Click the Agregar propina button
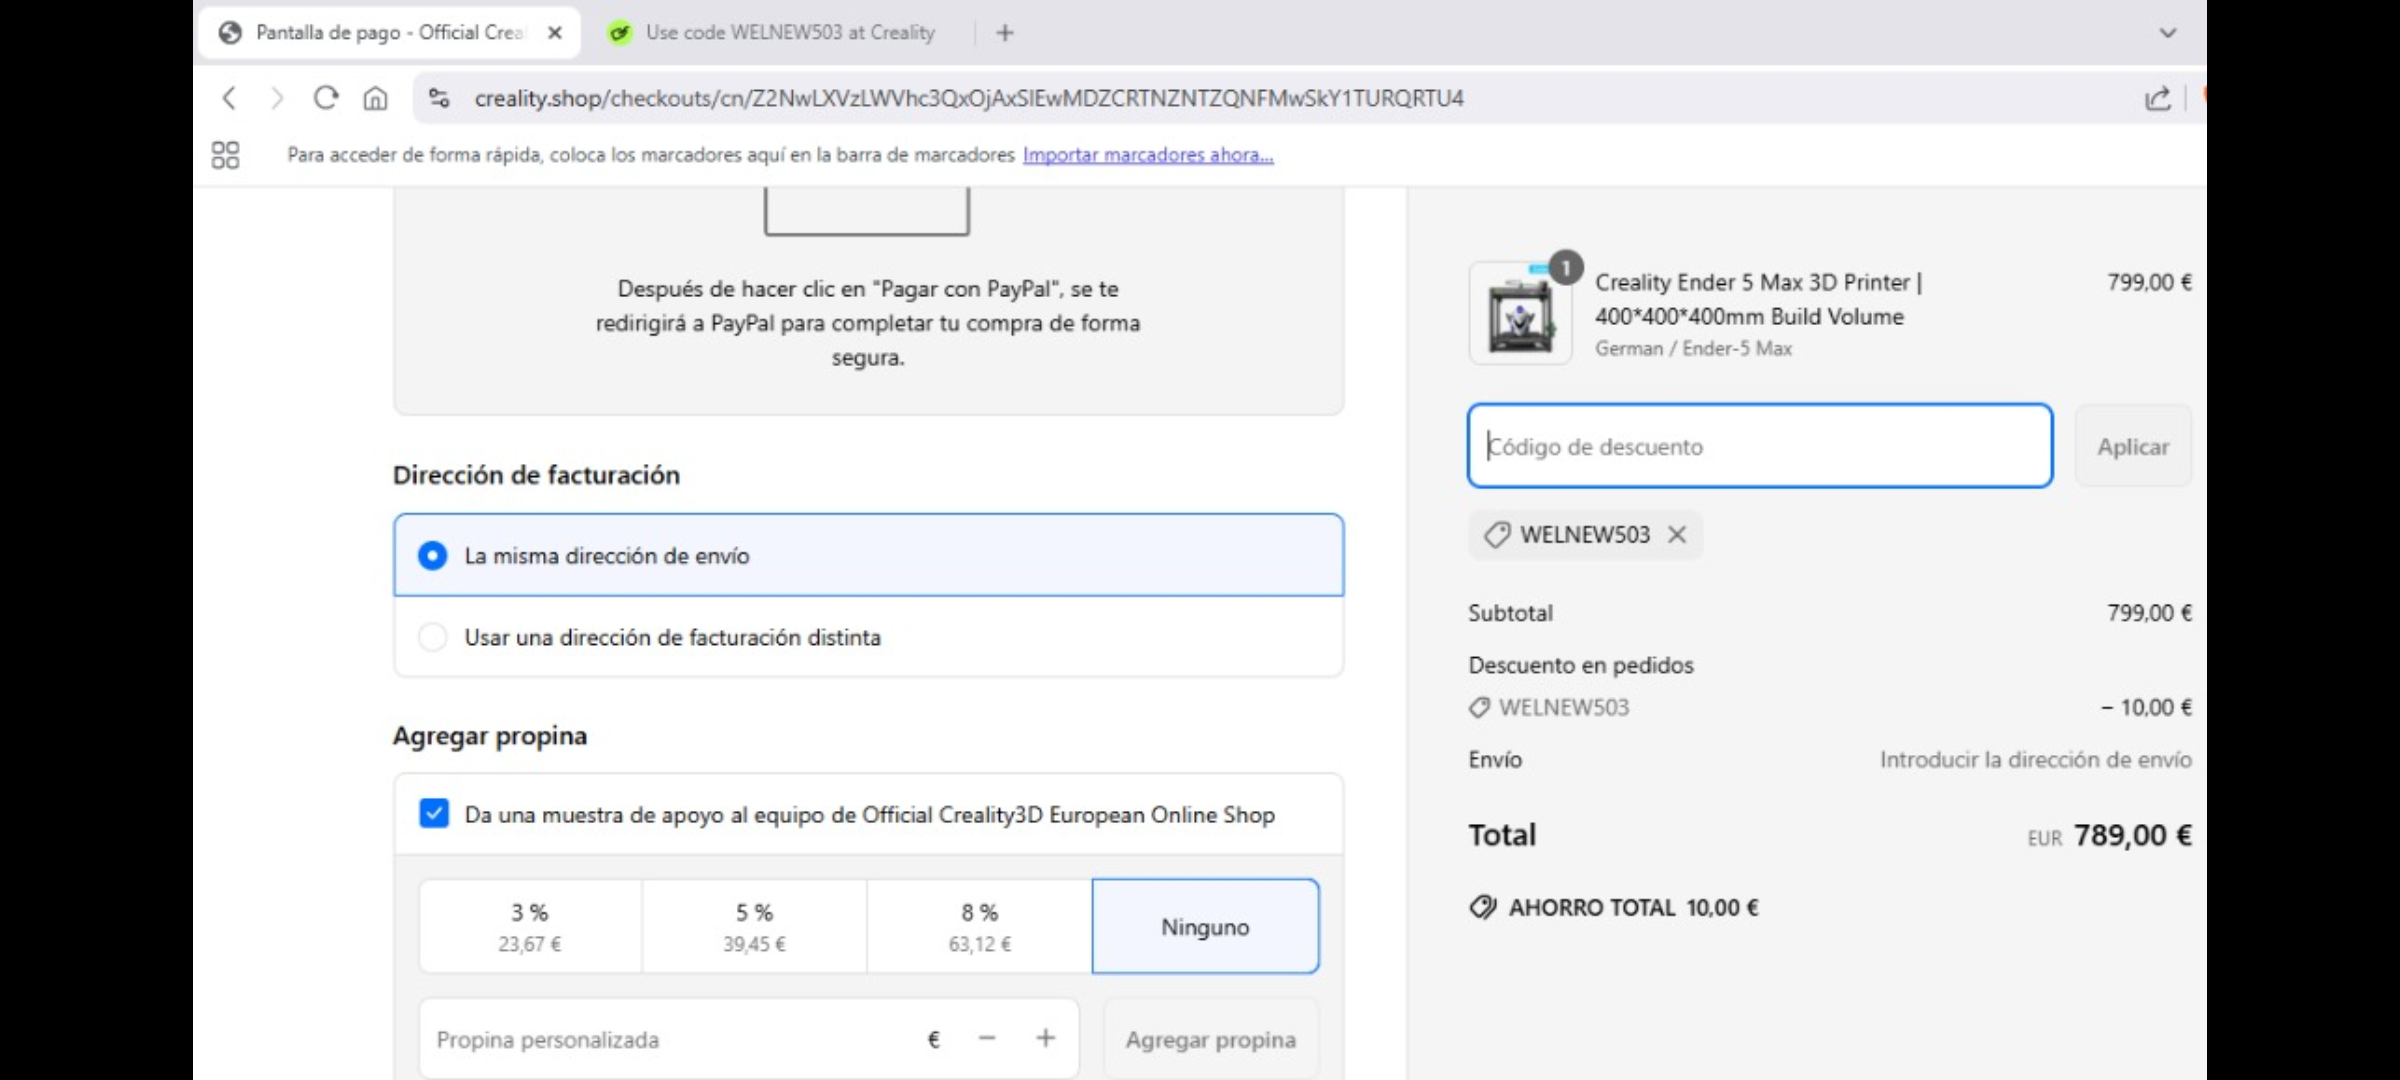 [1210, 1040]
